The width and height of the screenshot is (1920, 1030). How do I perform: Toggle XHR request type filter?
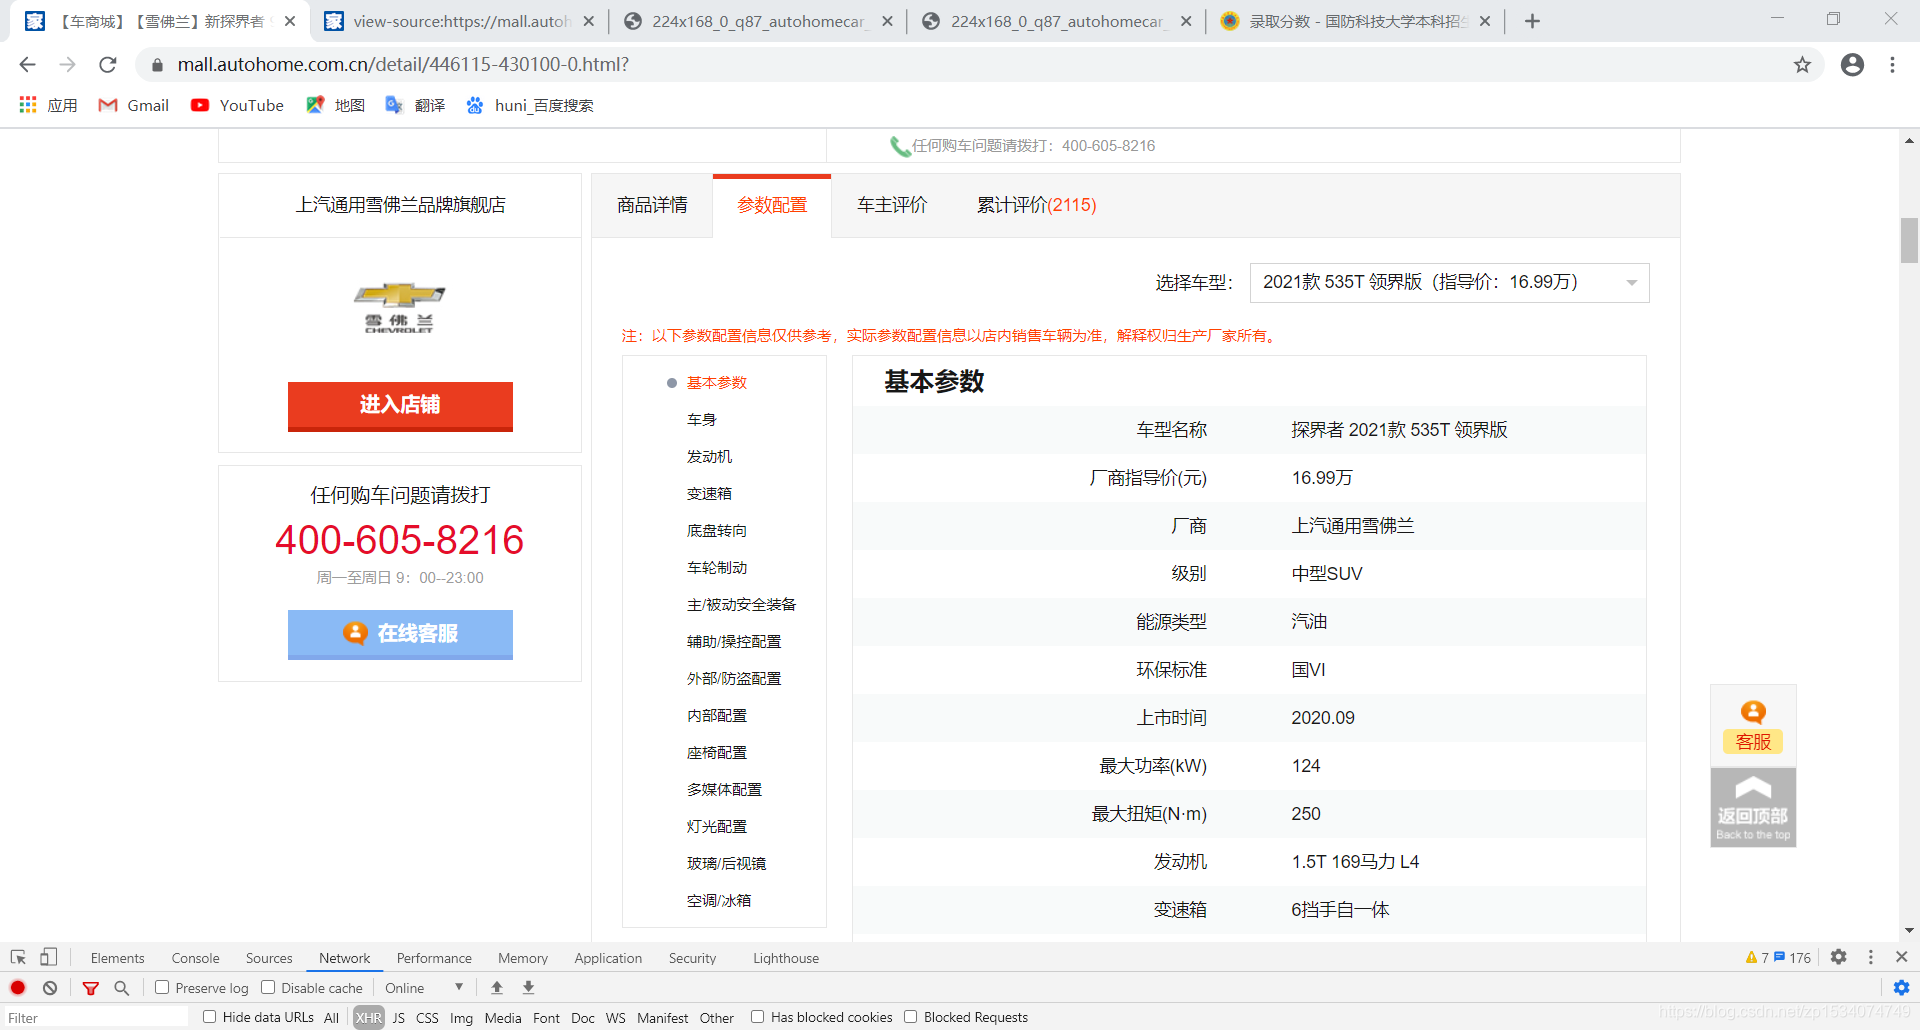(368, 1018)
